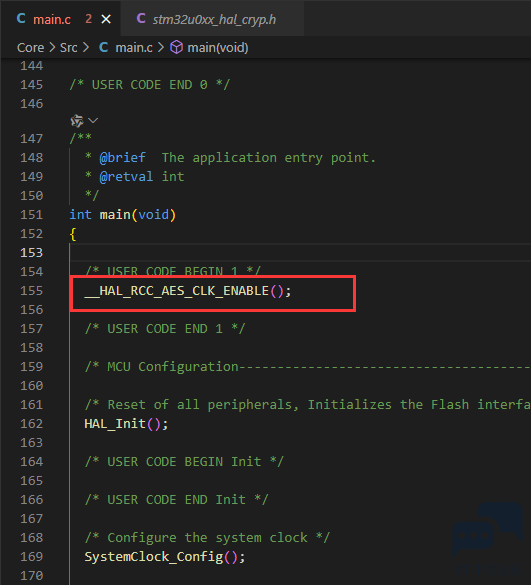Viewport: 531px width, 585px height.
Task: Close the main.c tab
Action: pyautogui.click(x=106, y=19)
